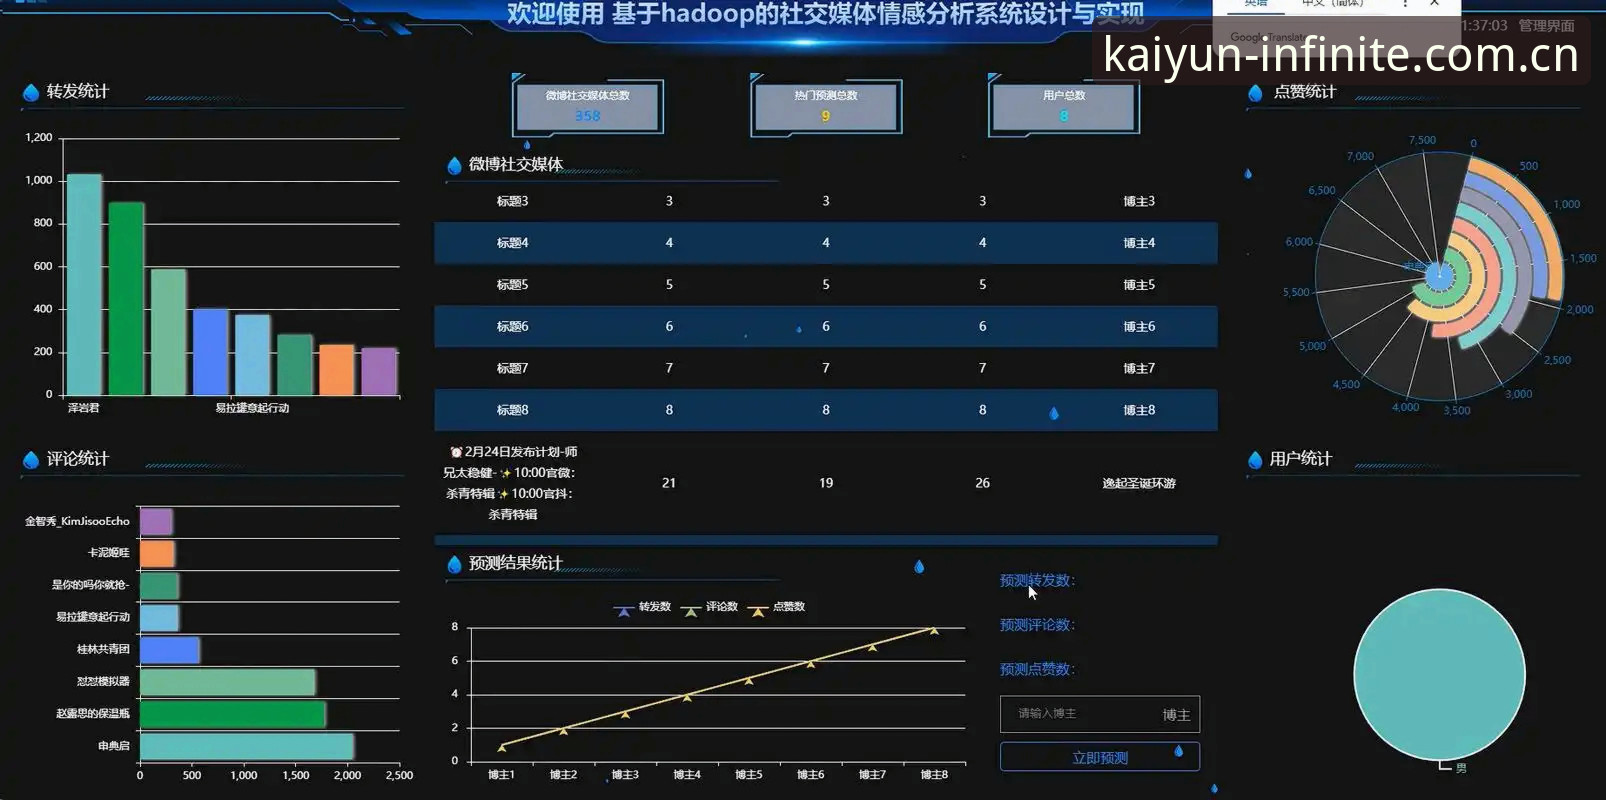1606x800 pixels.
Task: Click the water-drop icon beside 预测结果统计
Action: [x=454, y=564]
